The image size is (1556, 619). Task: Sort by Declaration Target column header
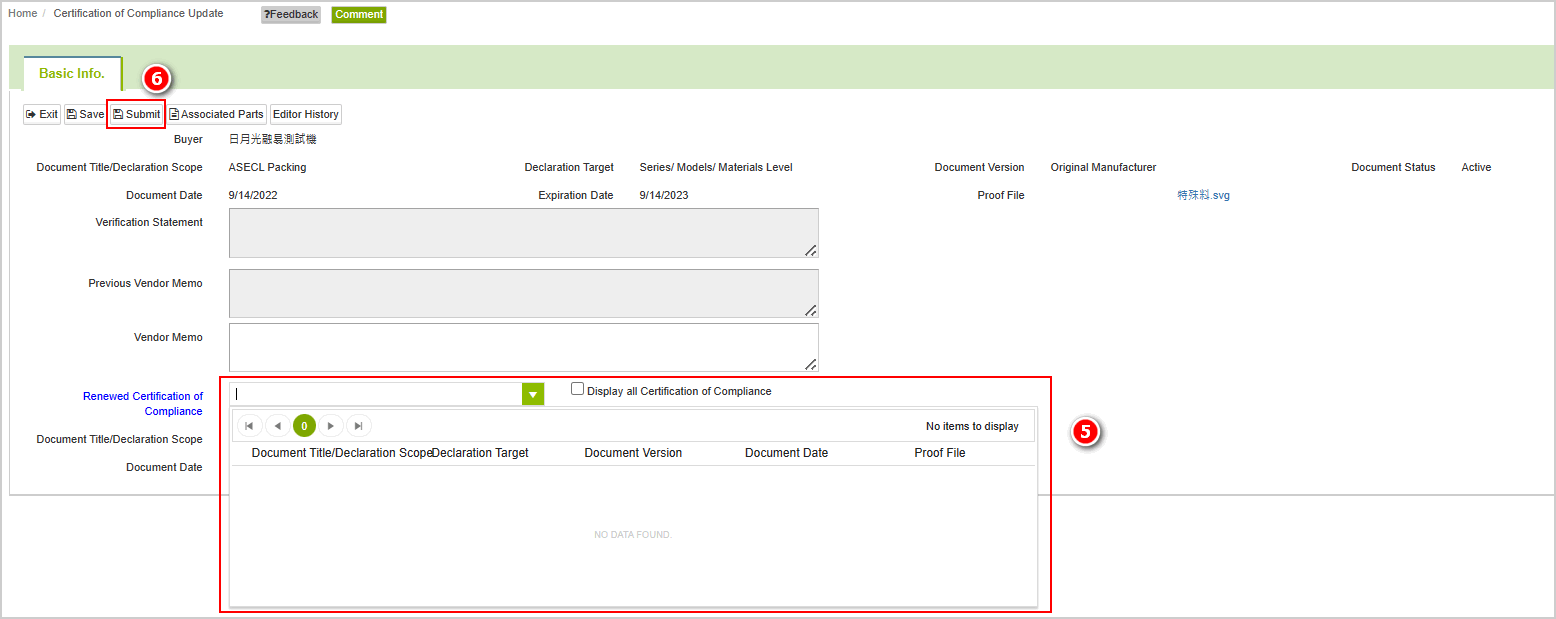(x=480, y=453)
